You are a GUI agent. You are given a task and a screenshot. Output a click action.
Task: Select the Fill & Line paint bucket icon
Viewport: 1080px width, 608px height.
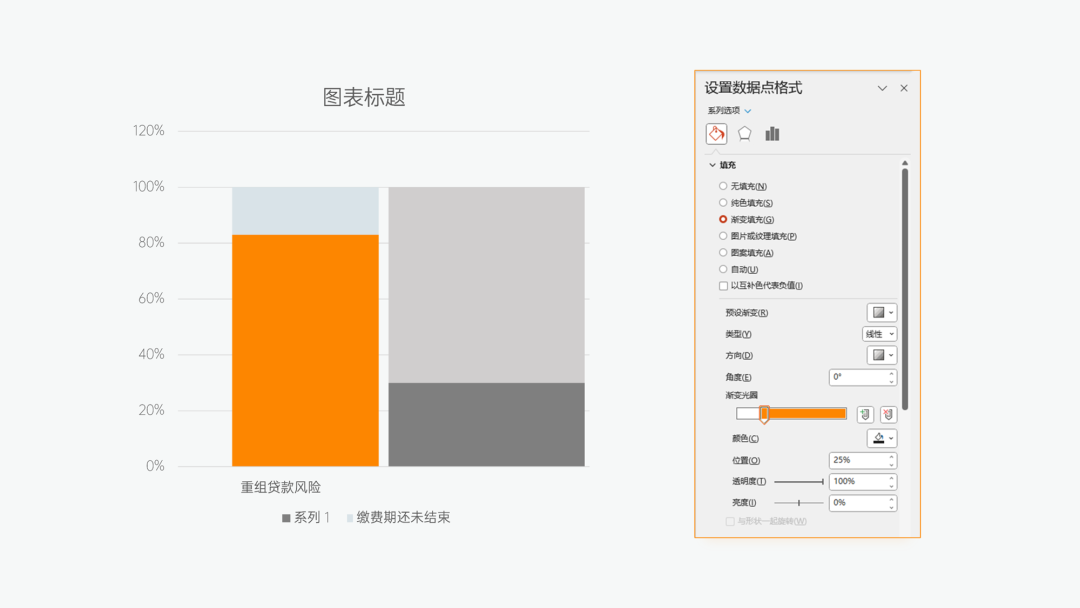coord(716,133)
